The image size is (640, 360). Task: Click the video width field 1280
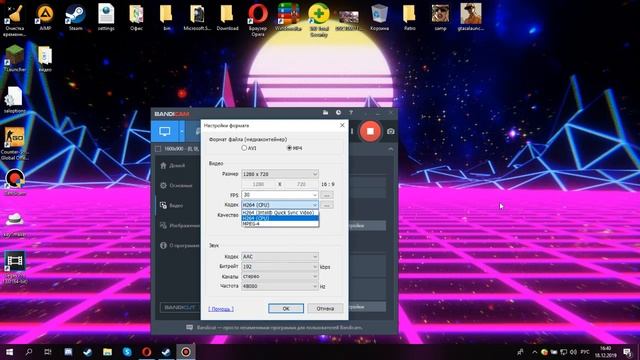point(259,184)
